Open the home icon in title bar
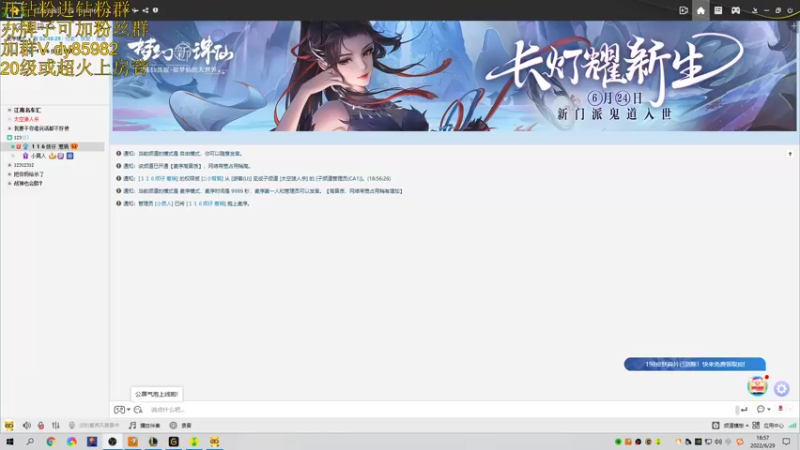 pos(701,10)
